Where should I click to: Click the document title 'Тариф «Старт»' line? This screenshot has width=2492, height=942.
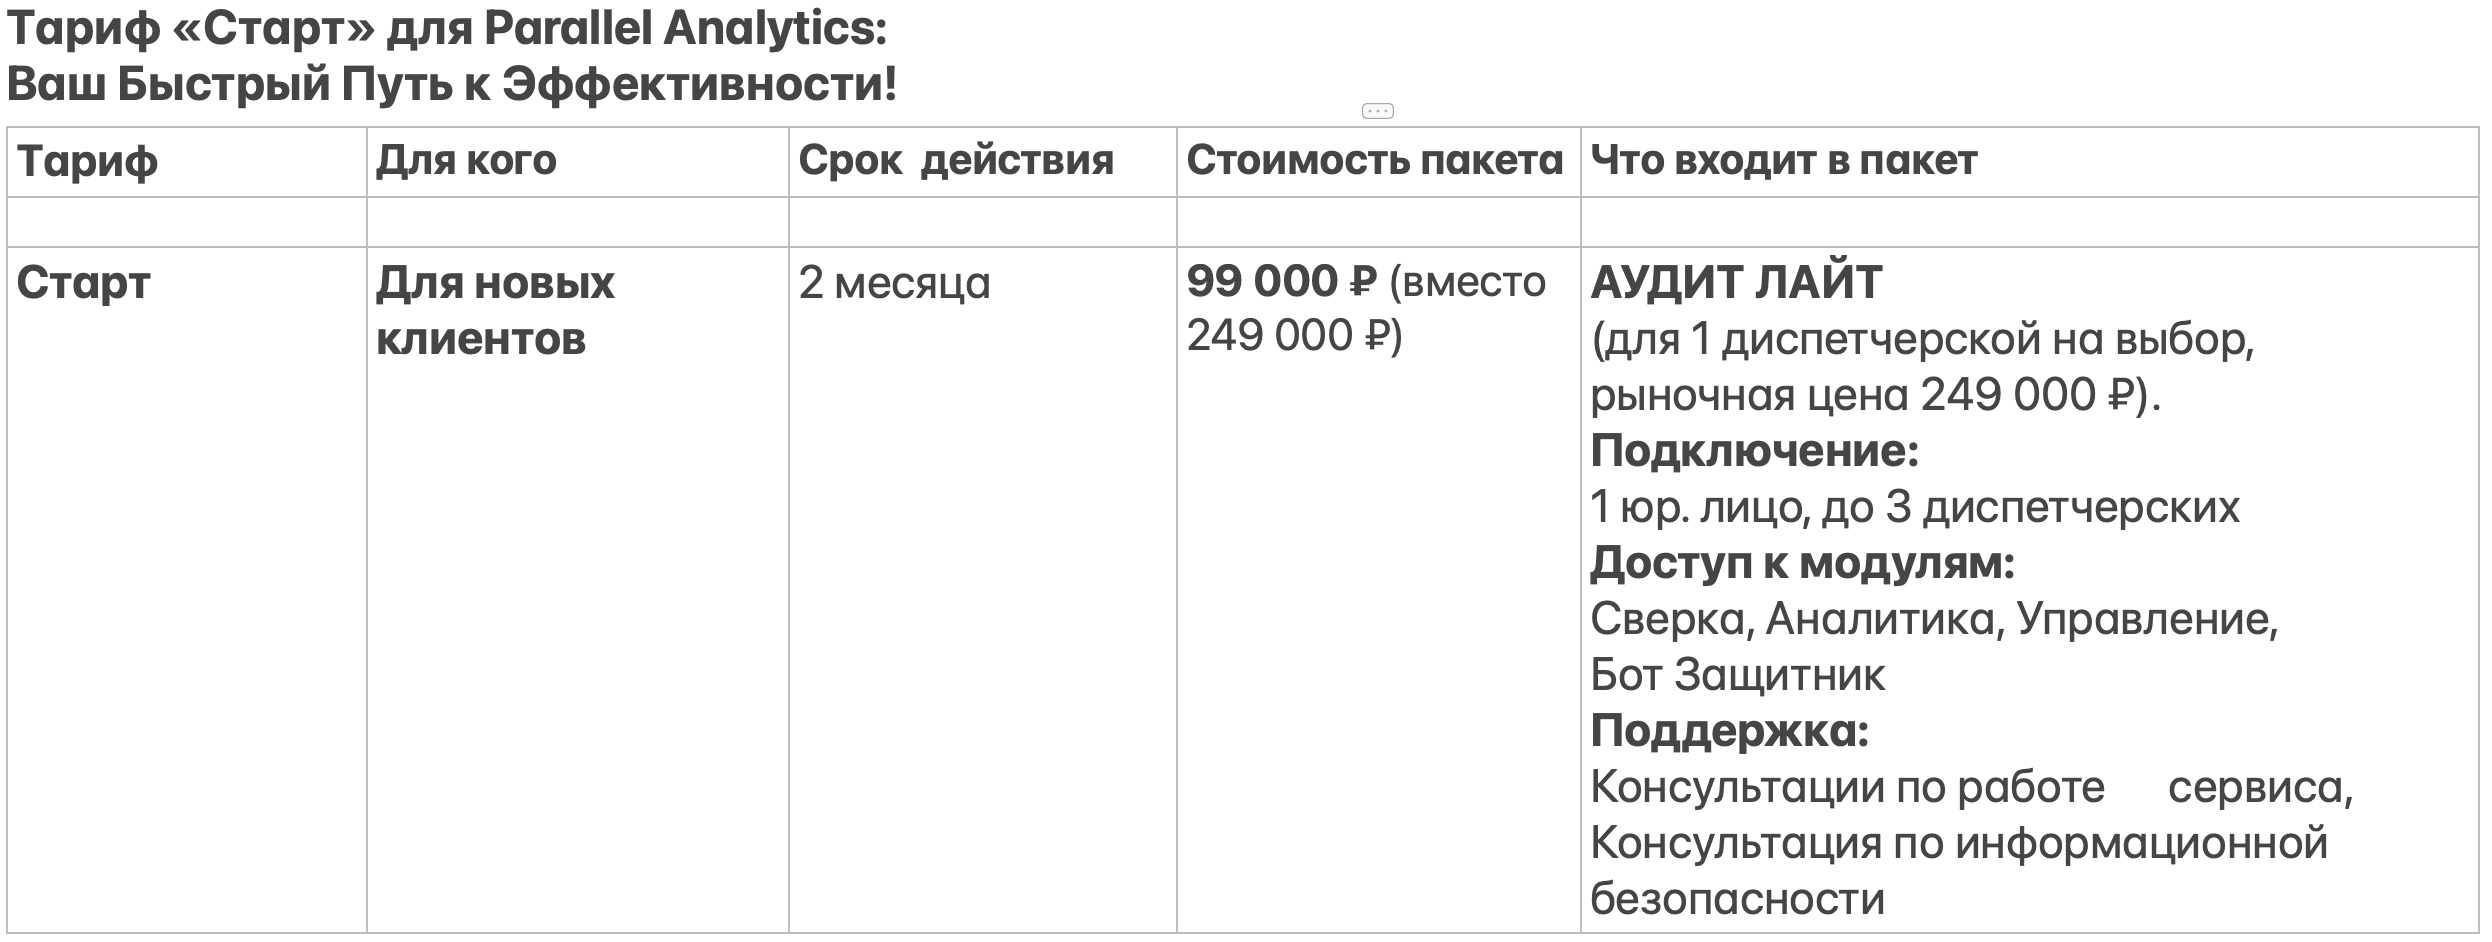tap(447, 29)
